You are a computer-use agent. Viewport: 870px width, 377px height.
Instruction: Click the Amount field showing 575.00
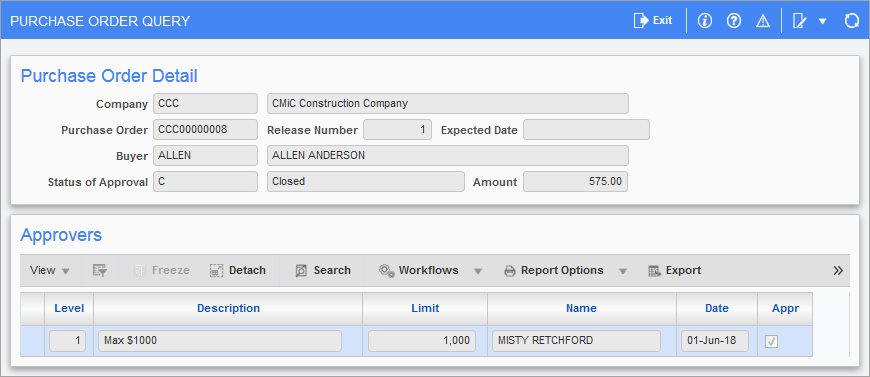click(x=575, y=182)
